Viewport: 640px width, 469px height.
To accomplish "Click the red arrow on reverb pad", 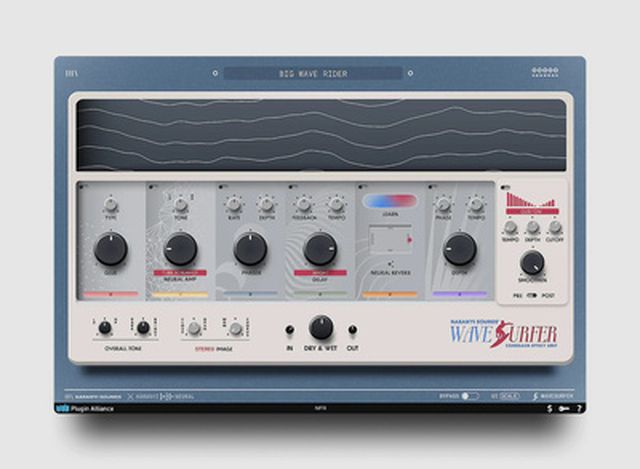I will click(x=409, y=240).
